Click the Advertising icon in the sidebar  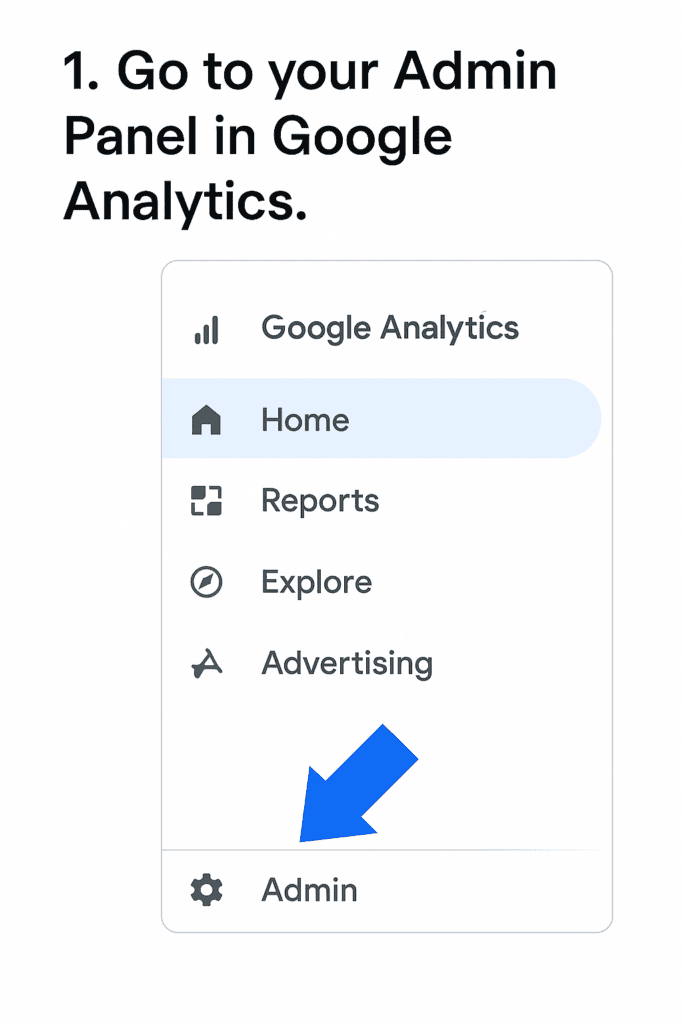click(x=207, y=664)
